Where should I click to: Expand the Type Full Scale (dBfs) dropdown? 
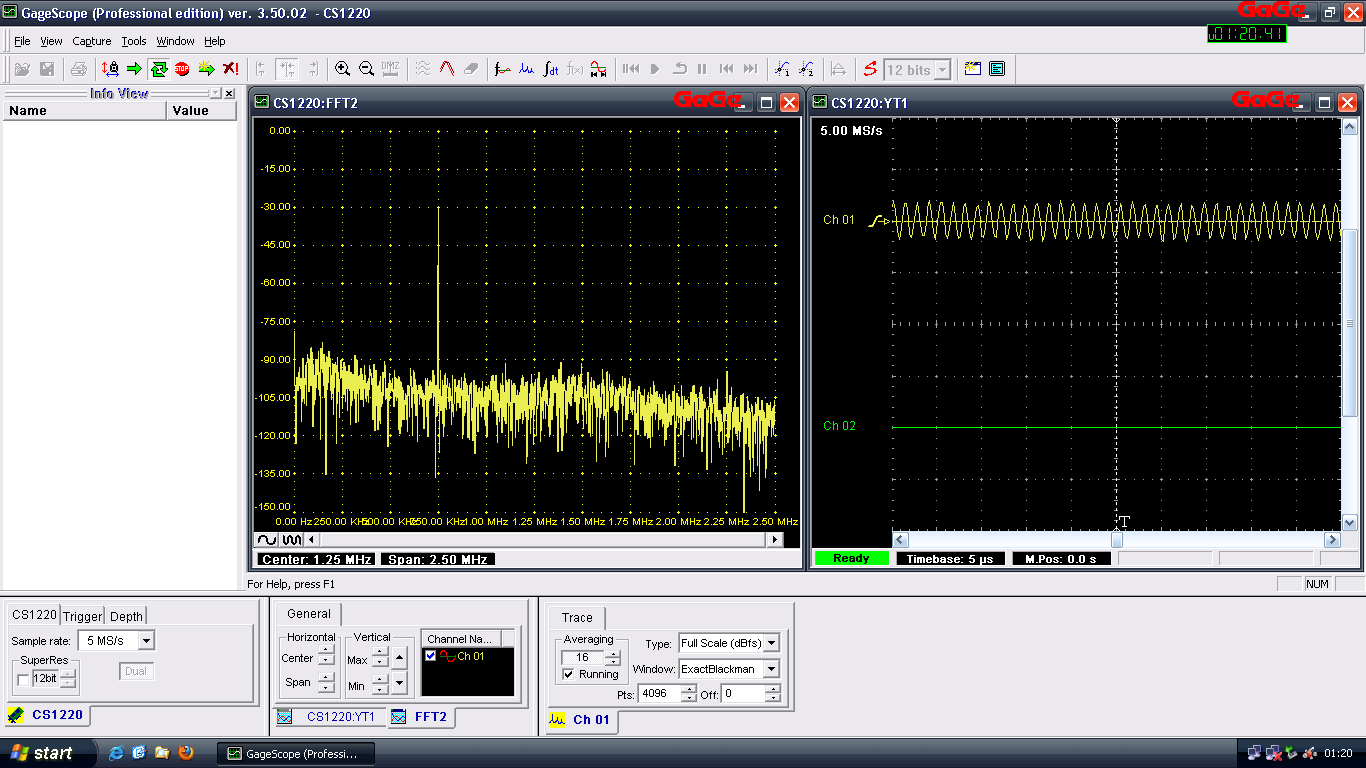point(770,644)
